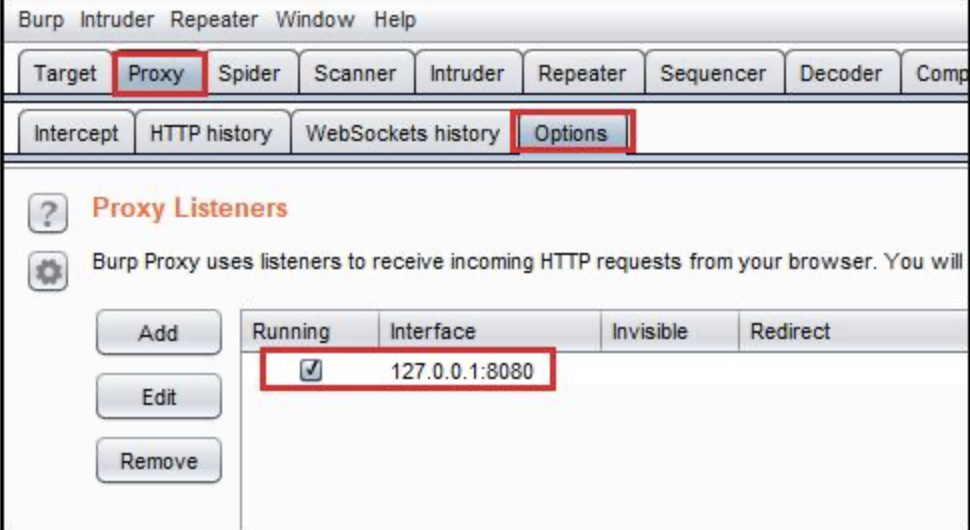Click the Edit listener button
The image size is (970, 530).
[x=158, y=396]
